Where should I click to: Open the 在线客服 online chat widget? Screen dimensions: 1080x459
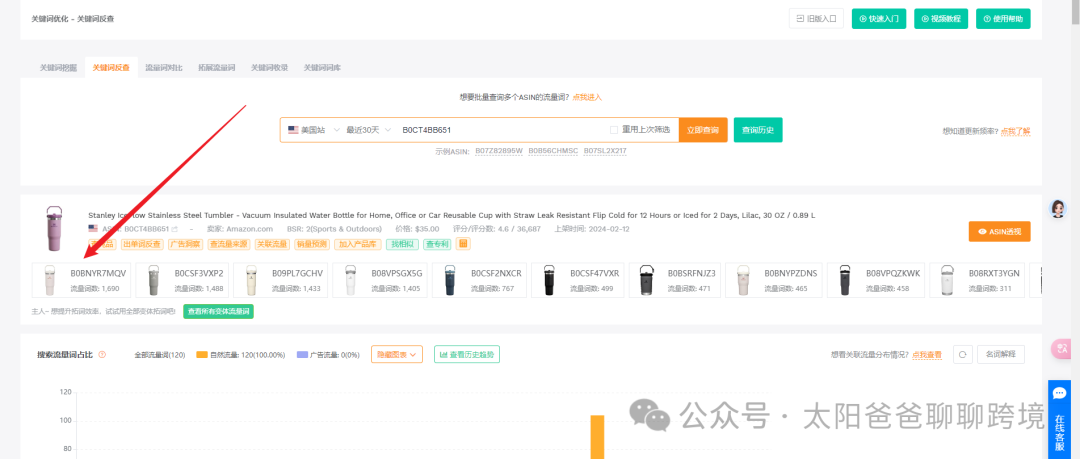(x=1059, y=420)
